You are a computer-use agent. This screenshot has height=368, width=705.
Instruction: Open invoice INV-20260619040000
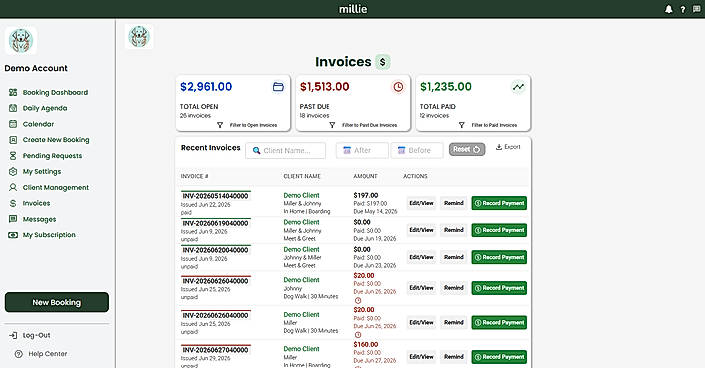pos(215,223)
